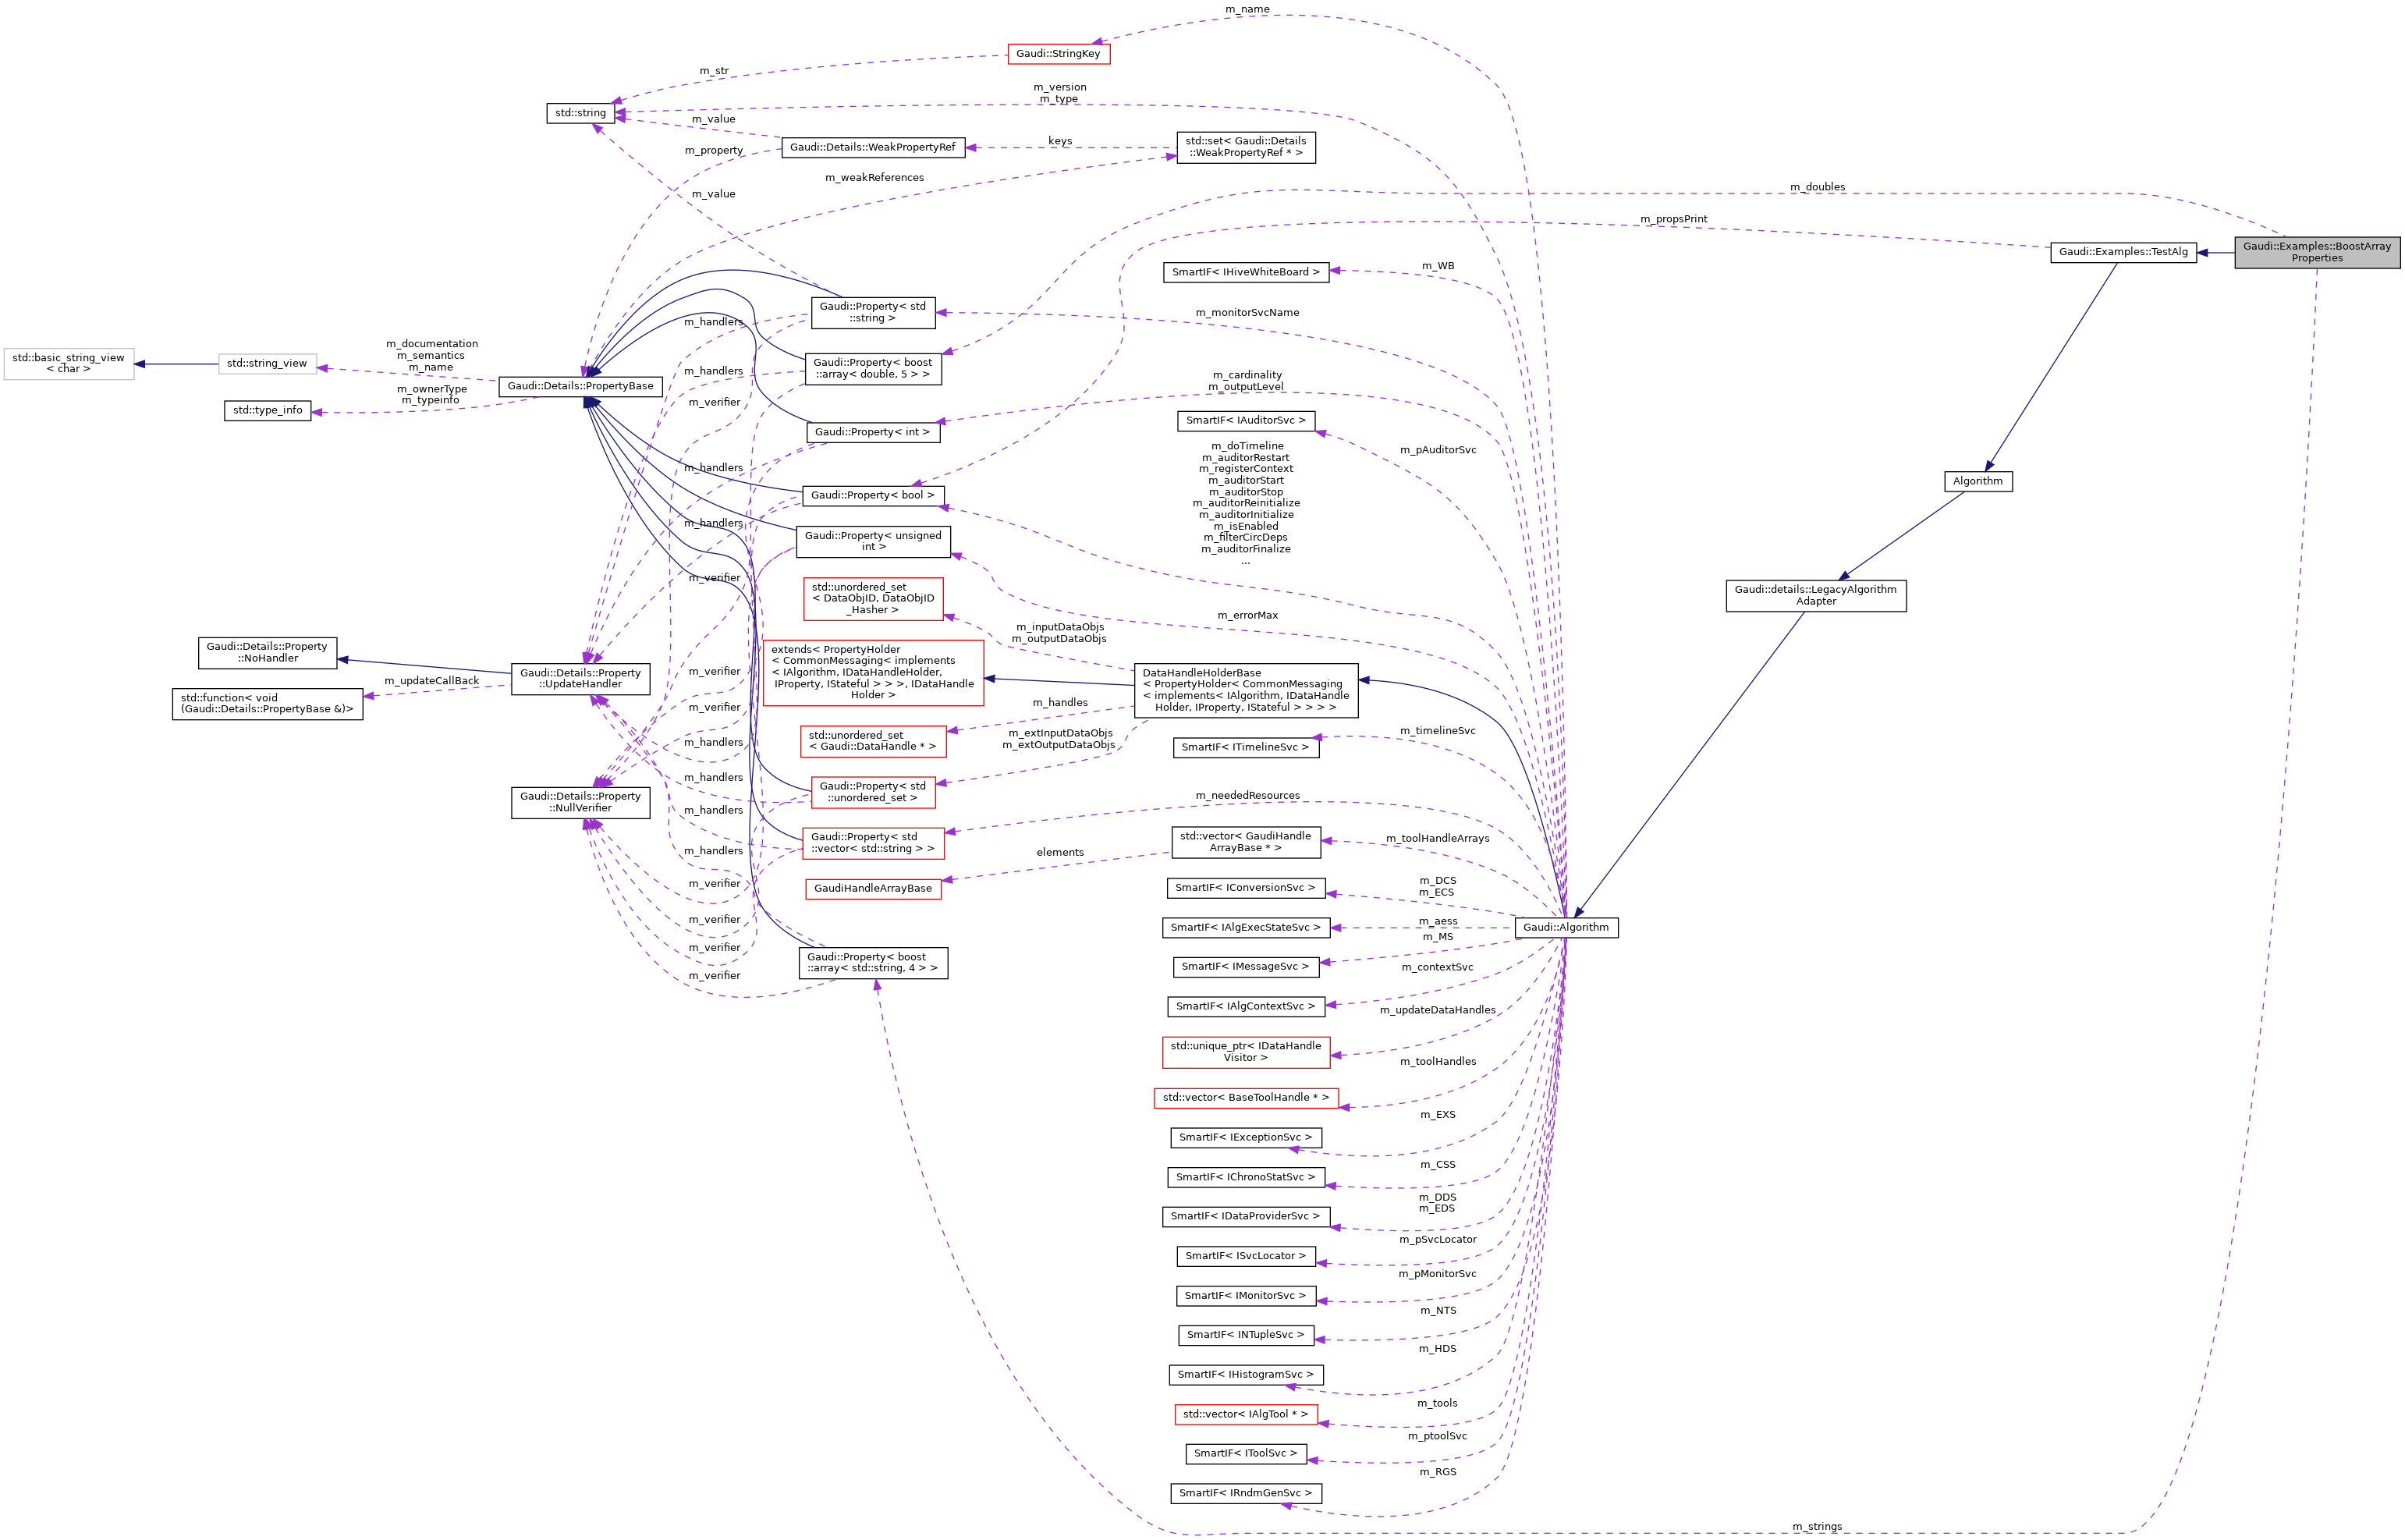The width and height of the screenshot is (2405, 1540).
Task: Open std::unique_ptr< IDataHandleVisitor > node
Action: point(1246,1052)
